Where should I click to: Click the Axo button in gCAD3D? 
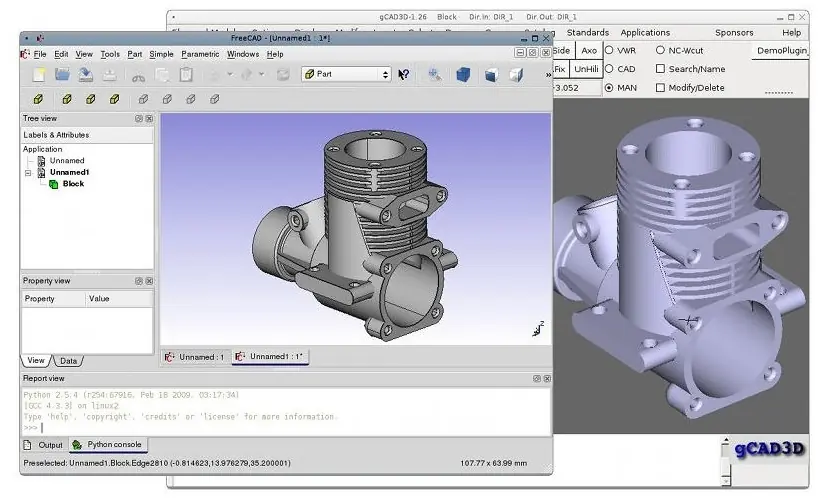(589, 51)
